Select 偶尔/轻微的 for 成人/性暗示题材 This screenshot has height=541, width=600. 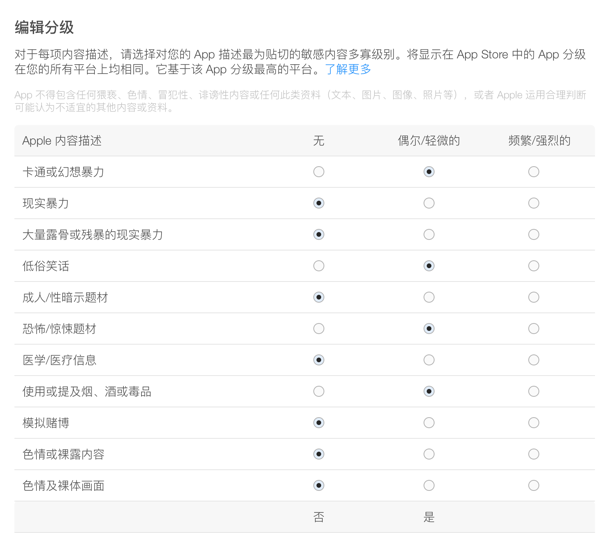pos(429,297)
